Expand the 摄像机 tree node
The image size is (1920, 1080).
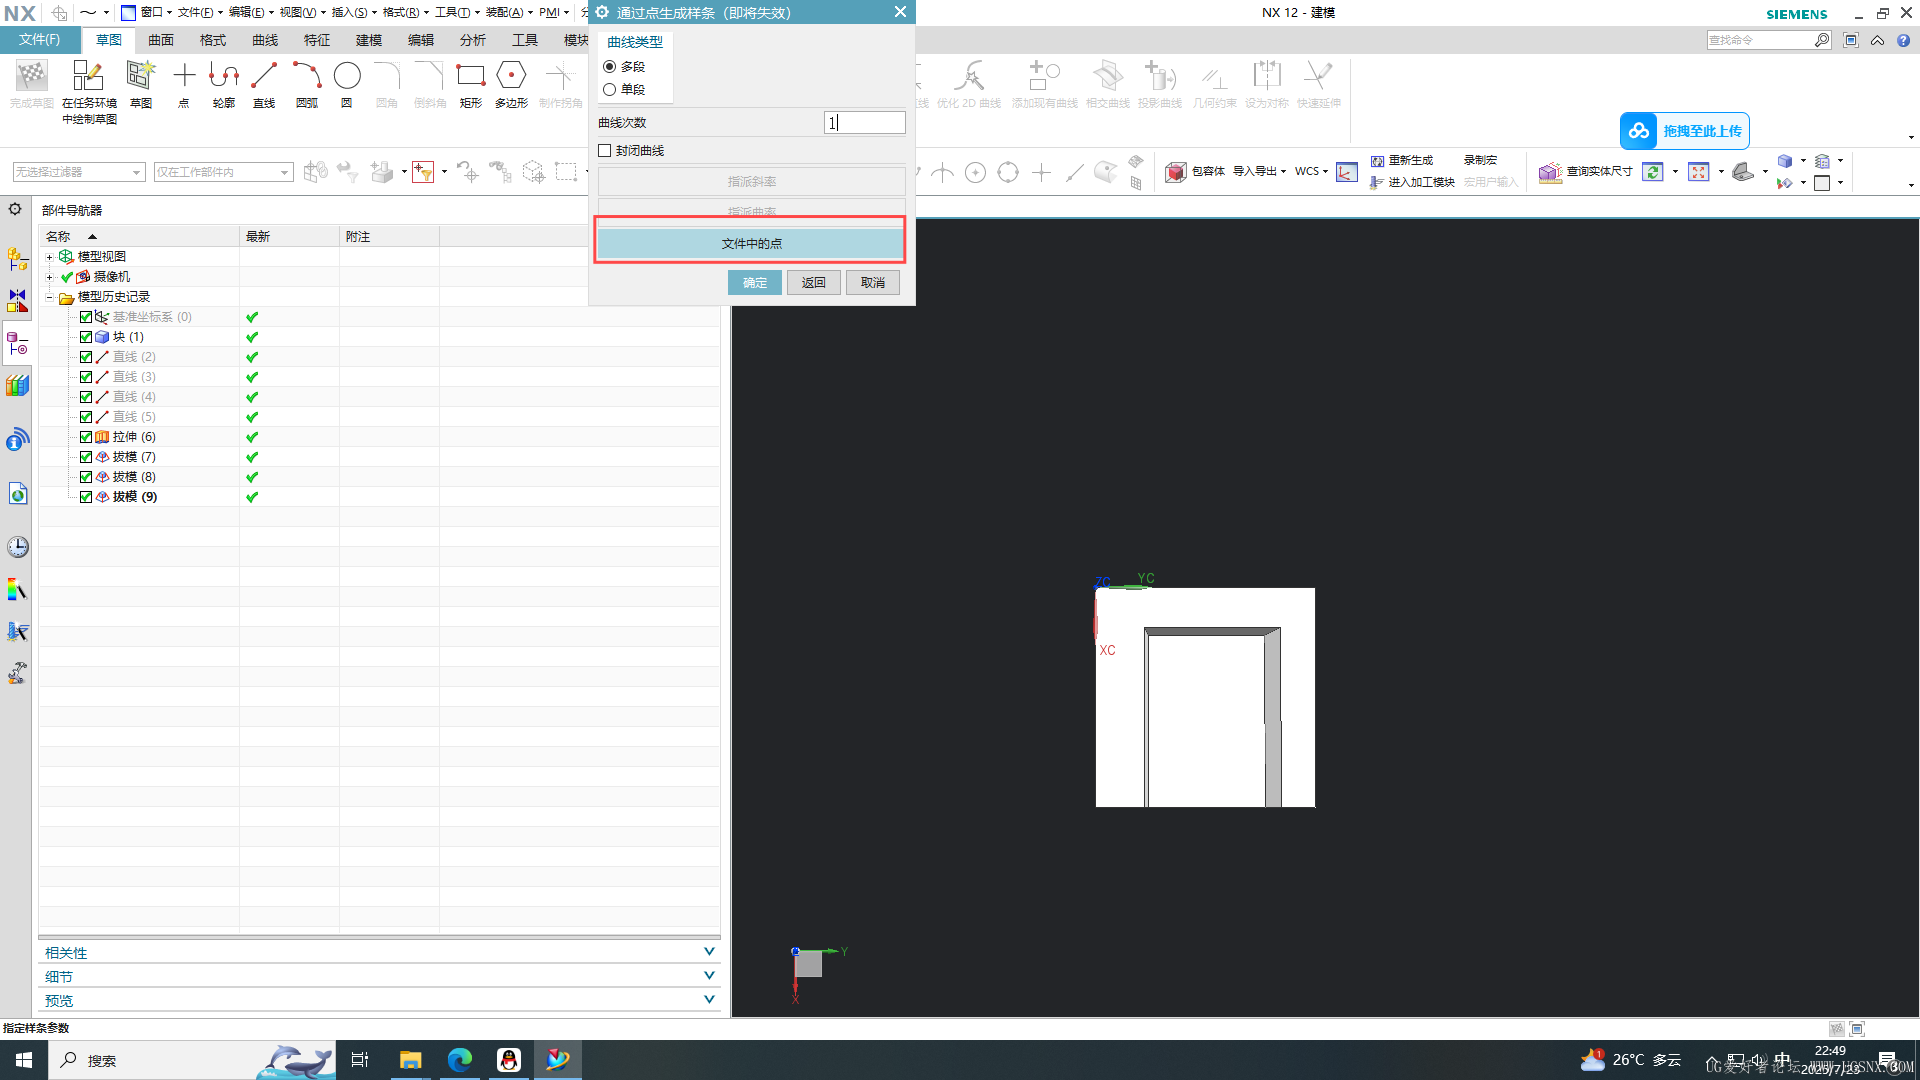49,277
